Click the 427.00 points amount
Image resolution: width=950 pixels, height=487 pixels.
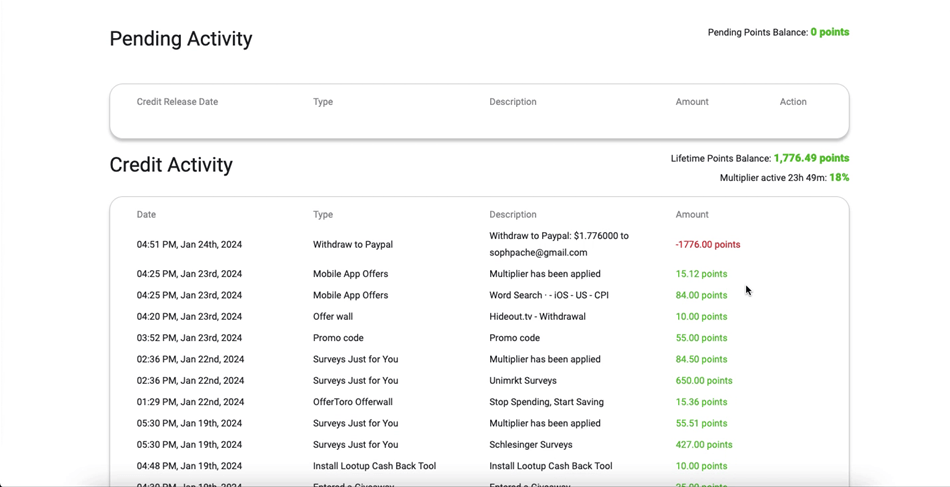[x=704, y=445]
